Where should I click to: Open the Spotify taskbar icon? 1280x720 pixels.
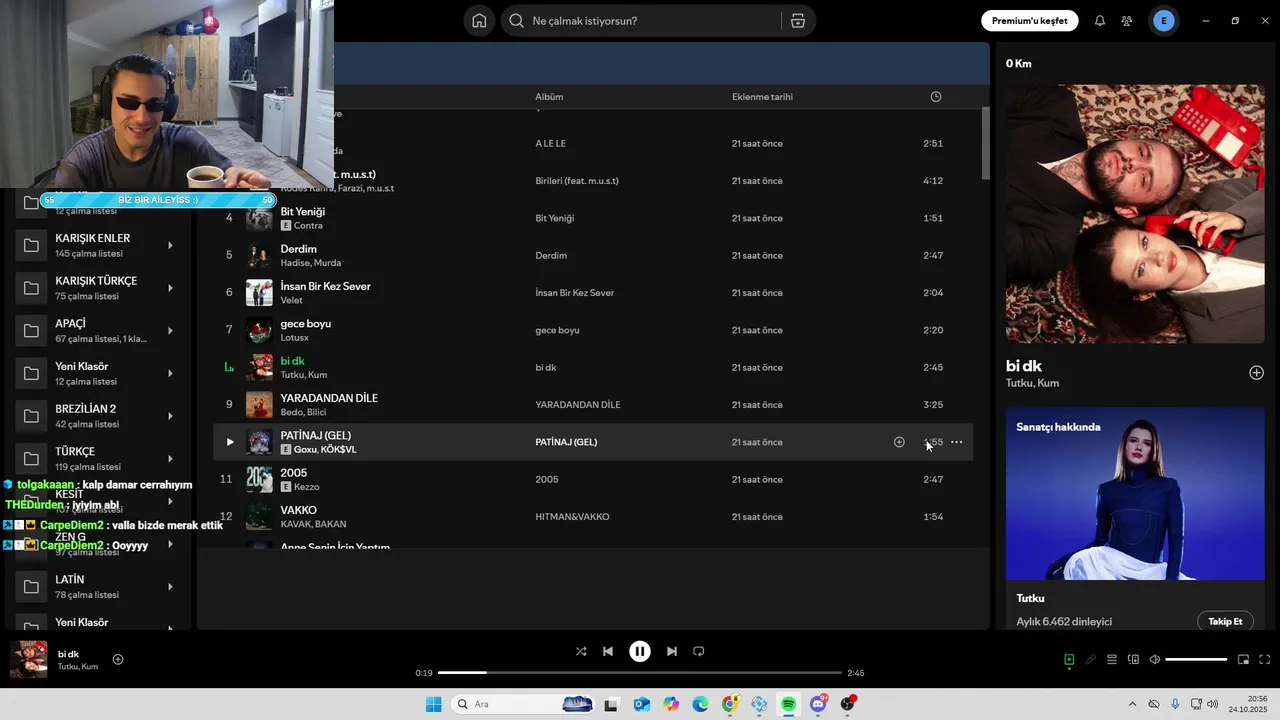pos(788,704)
